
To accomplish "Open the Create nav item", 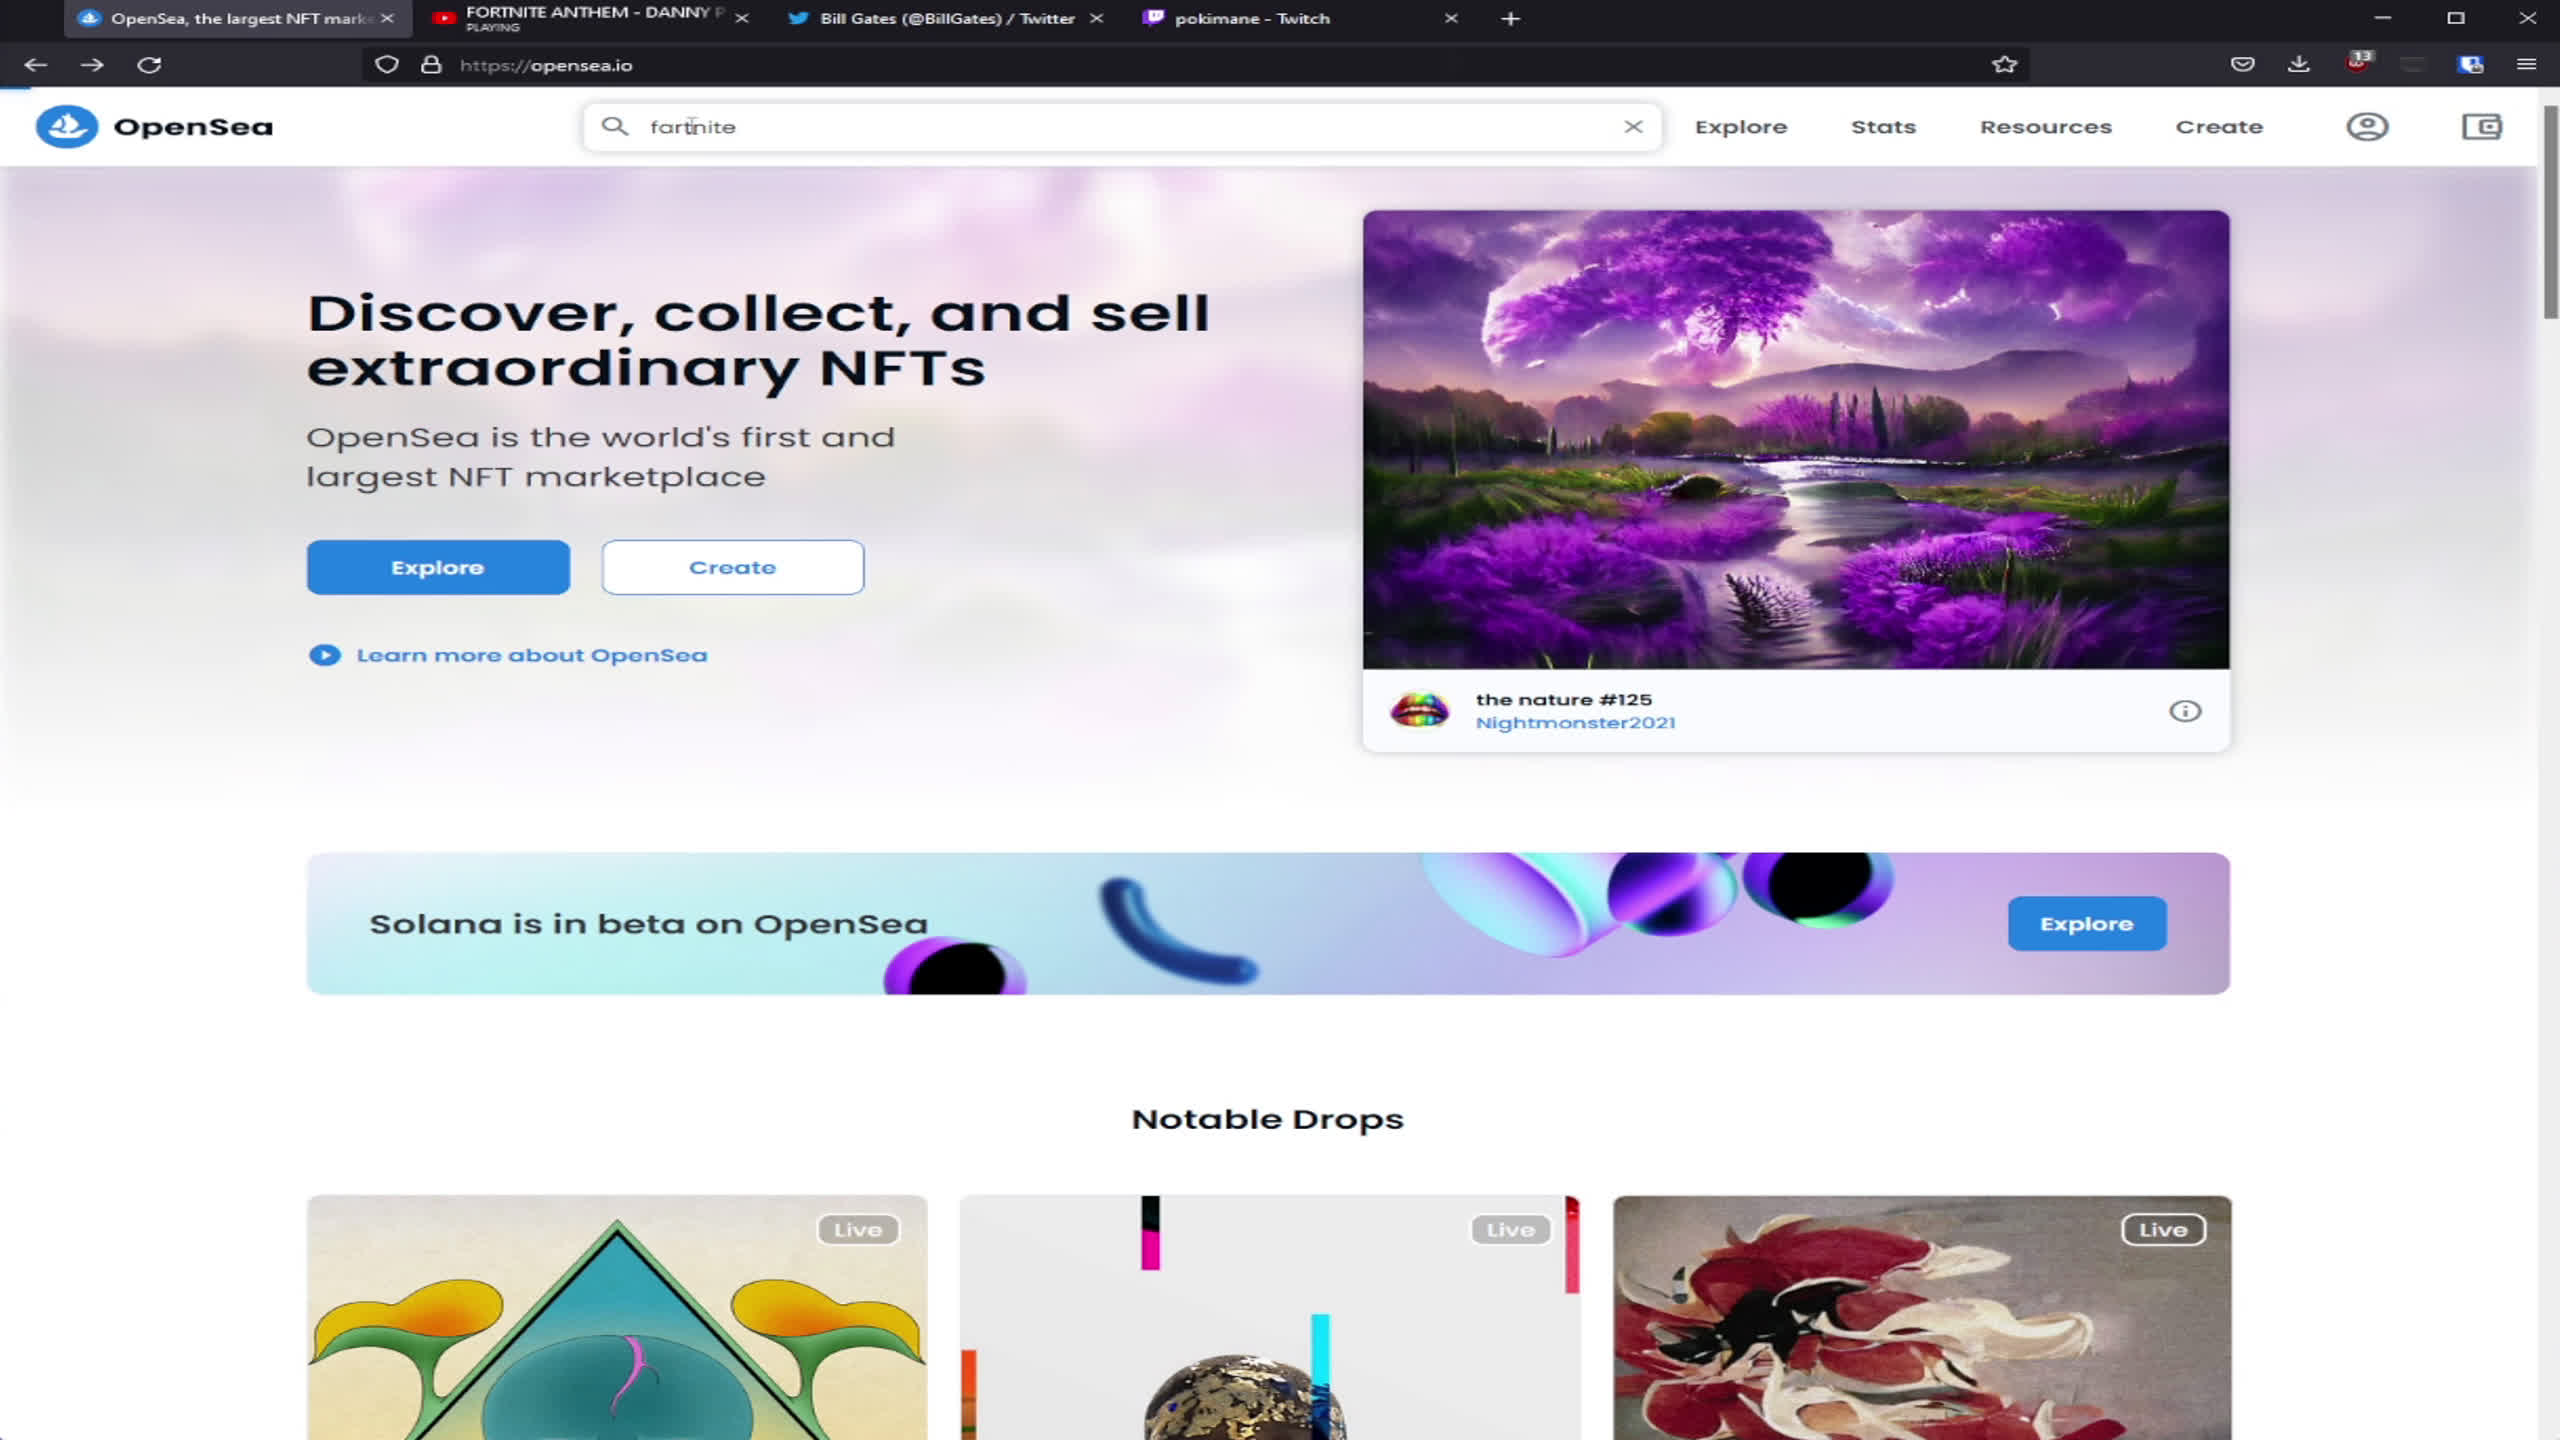I will click(2219, 127).
